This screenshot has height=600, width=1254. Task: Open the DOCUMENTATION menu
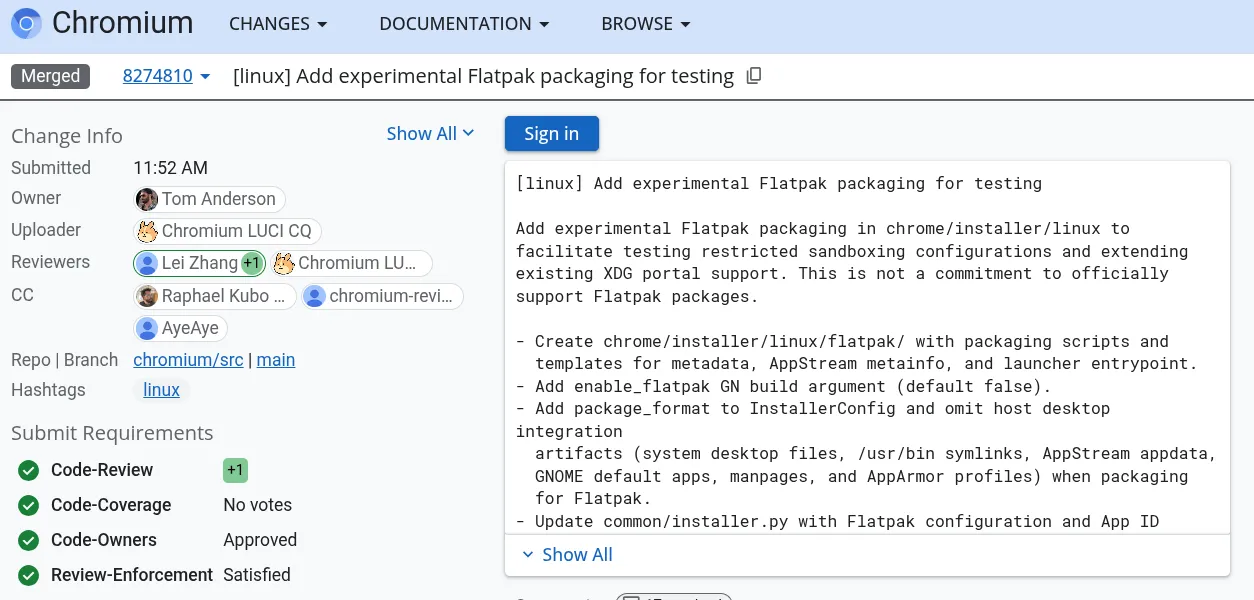pos(464,24)
